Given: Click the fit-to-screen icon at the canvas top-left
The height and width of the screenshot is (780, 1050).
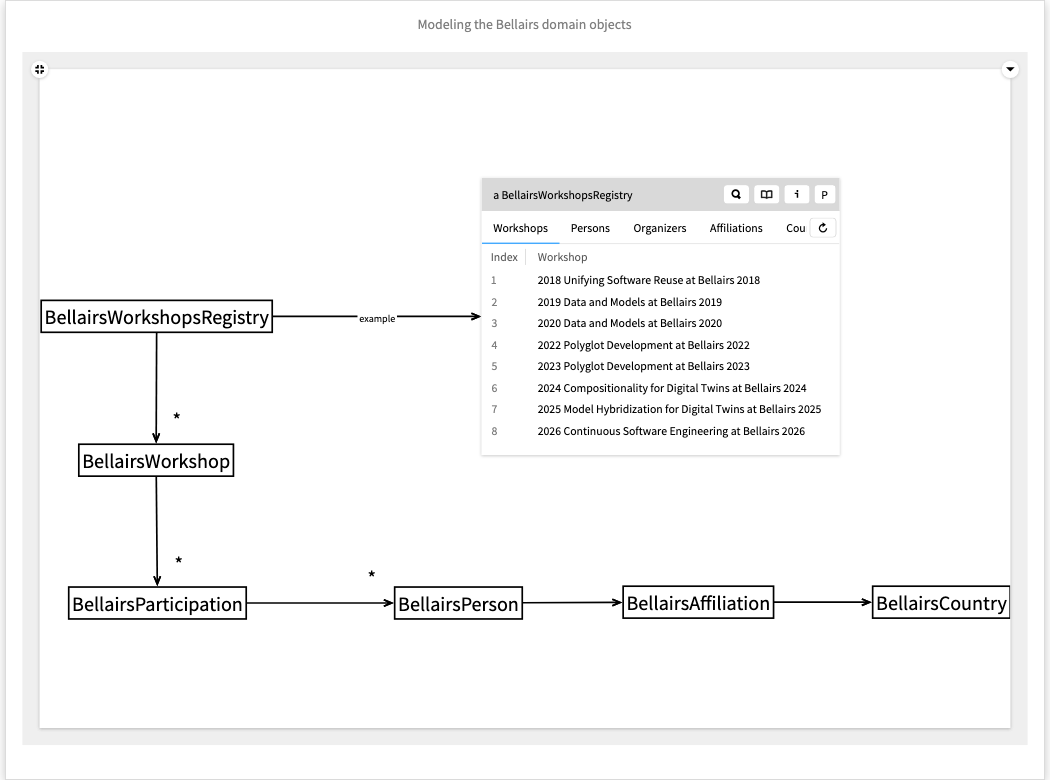Looking at the screenshot, I should pyautogui.click(x=39, y=69).
